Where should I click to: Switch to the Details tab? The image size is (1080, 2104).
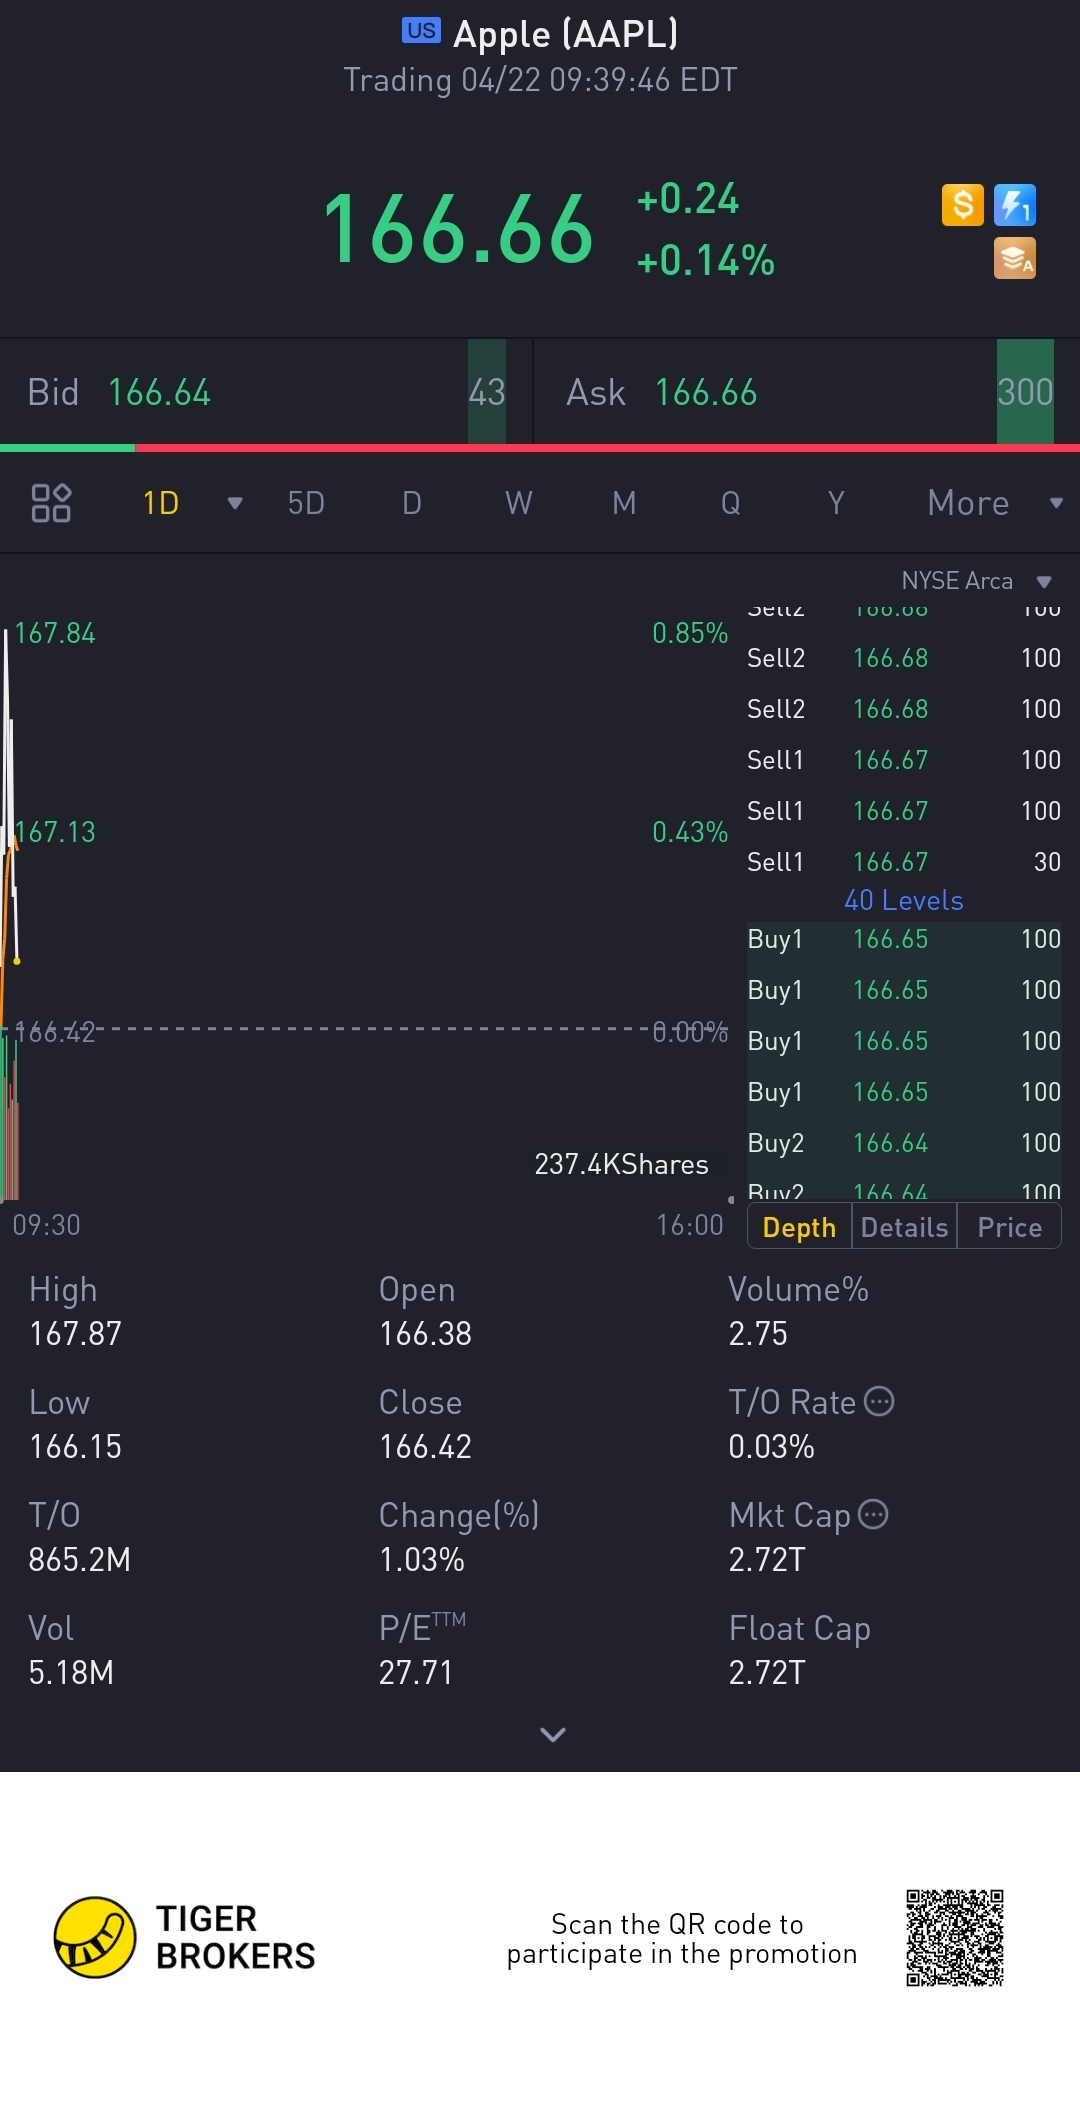904,1227
